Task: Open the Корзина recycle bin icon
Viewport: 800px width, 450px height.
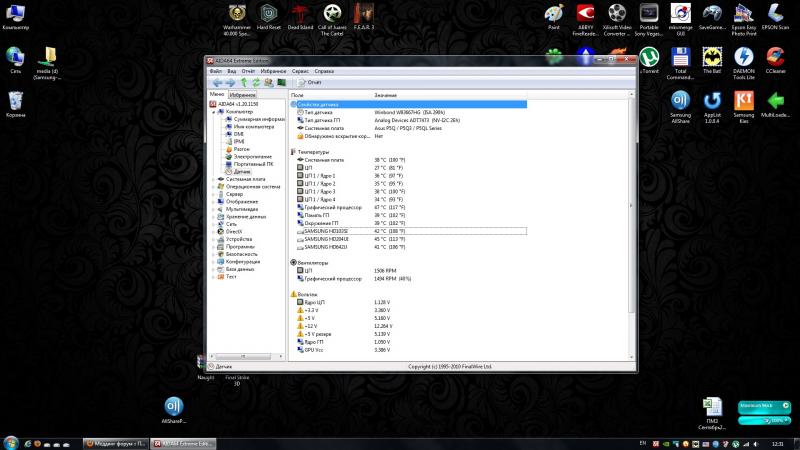Action: [x=16, y=105]
